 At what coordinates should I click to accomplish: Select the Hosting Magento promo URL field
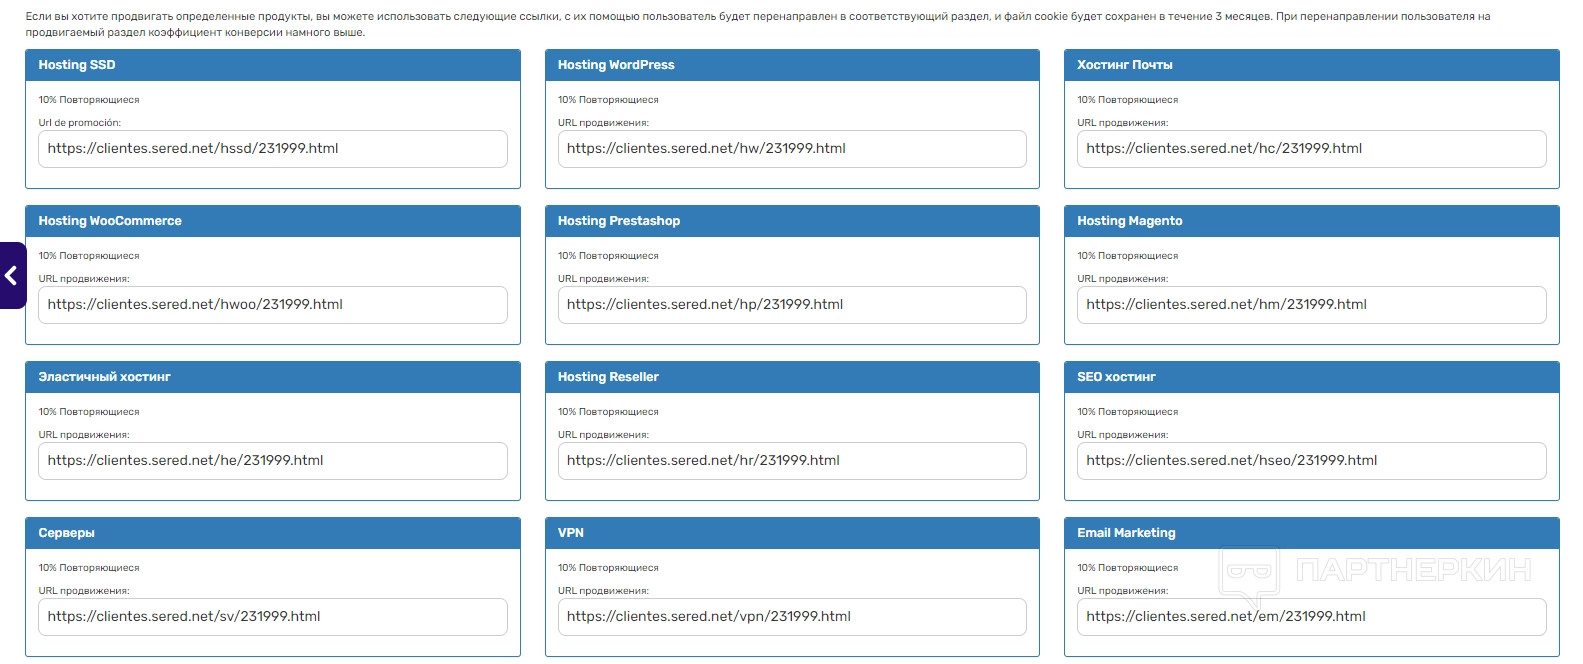coord(1312,305)
